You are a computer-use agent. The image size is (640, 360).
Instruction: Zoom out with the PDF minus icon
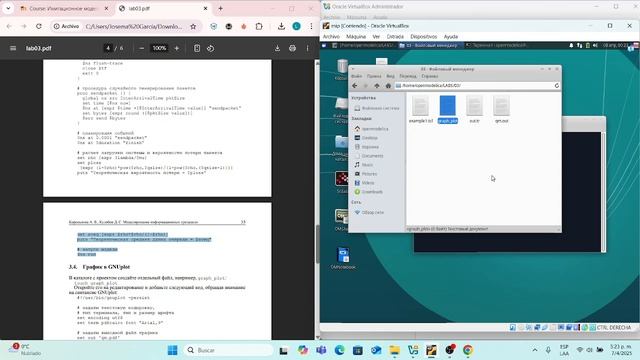(142, 48)
